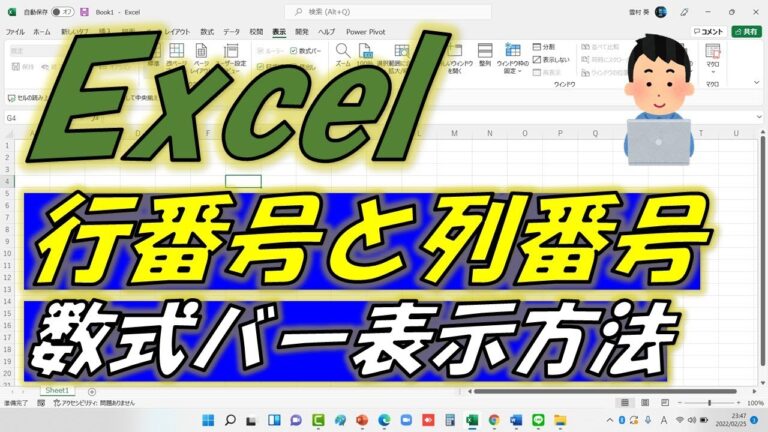Click the zoom in plus button
This screenshot has height=432, width=768.
click(739, 403)
